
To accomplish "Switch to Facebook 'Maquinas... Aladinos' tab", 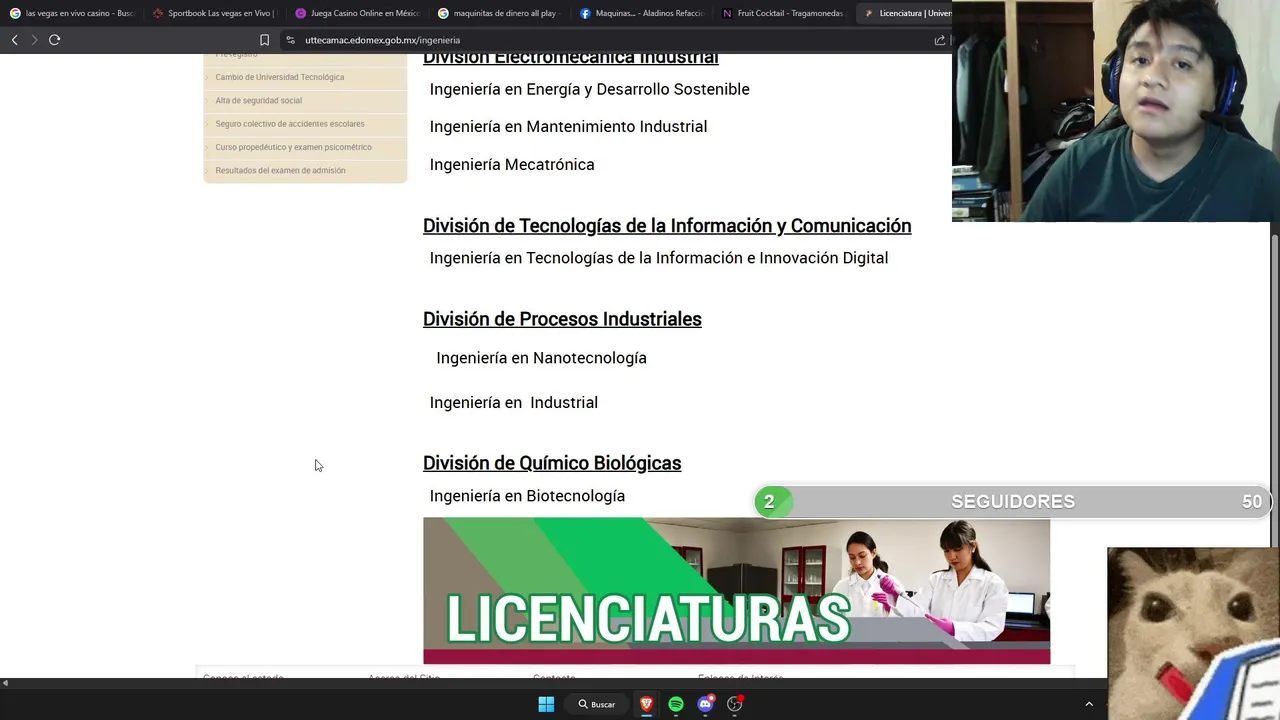I will 642,13.
